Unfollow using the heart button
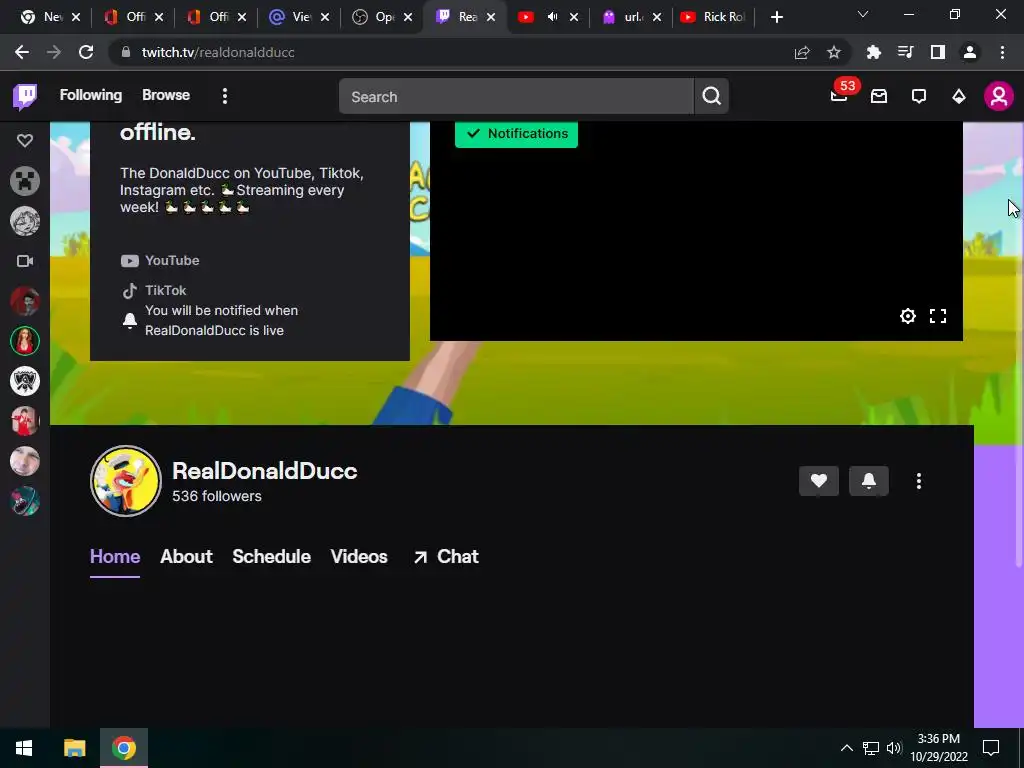The width and height of the screenshot is (1024, 768). pyautogui.click(x=818, y=481)
